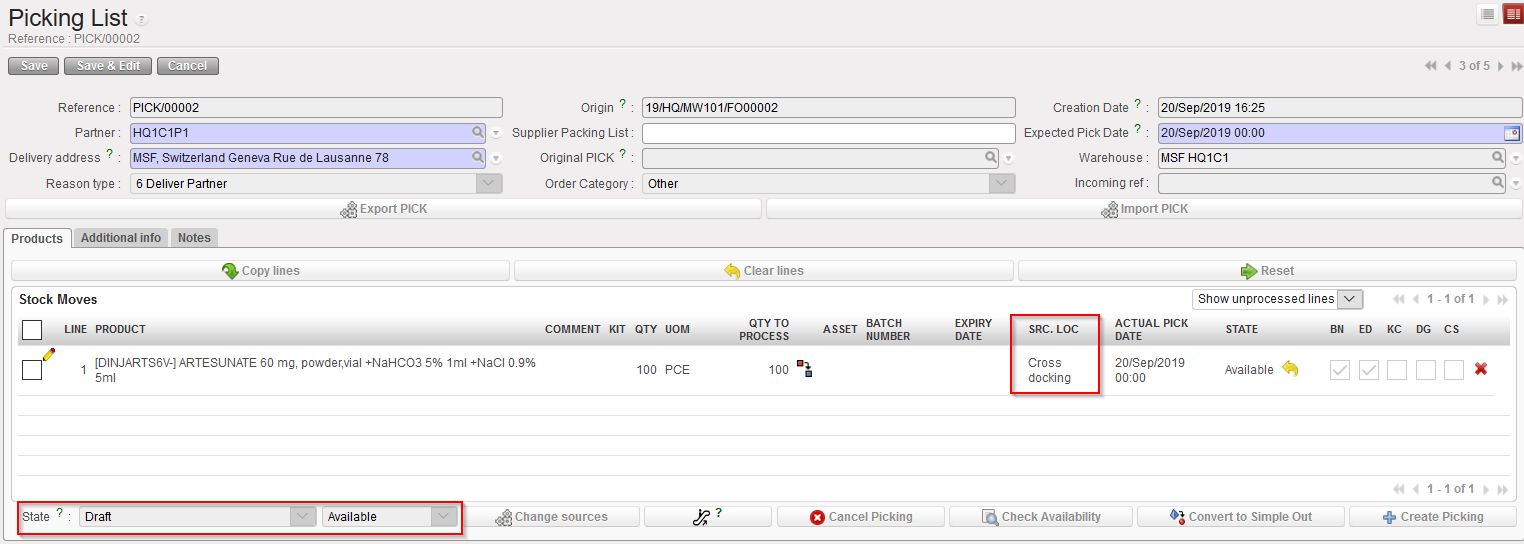
Task: Switch to form view icon
Action: [1512, 14]
